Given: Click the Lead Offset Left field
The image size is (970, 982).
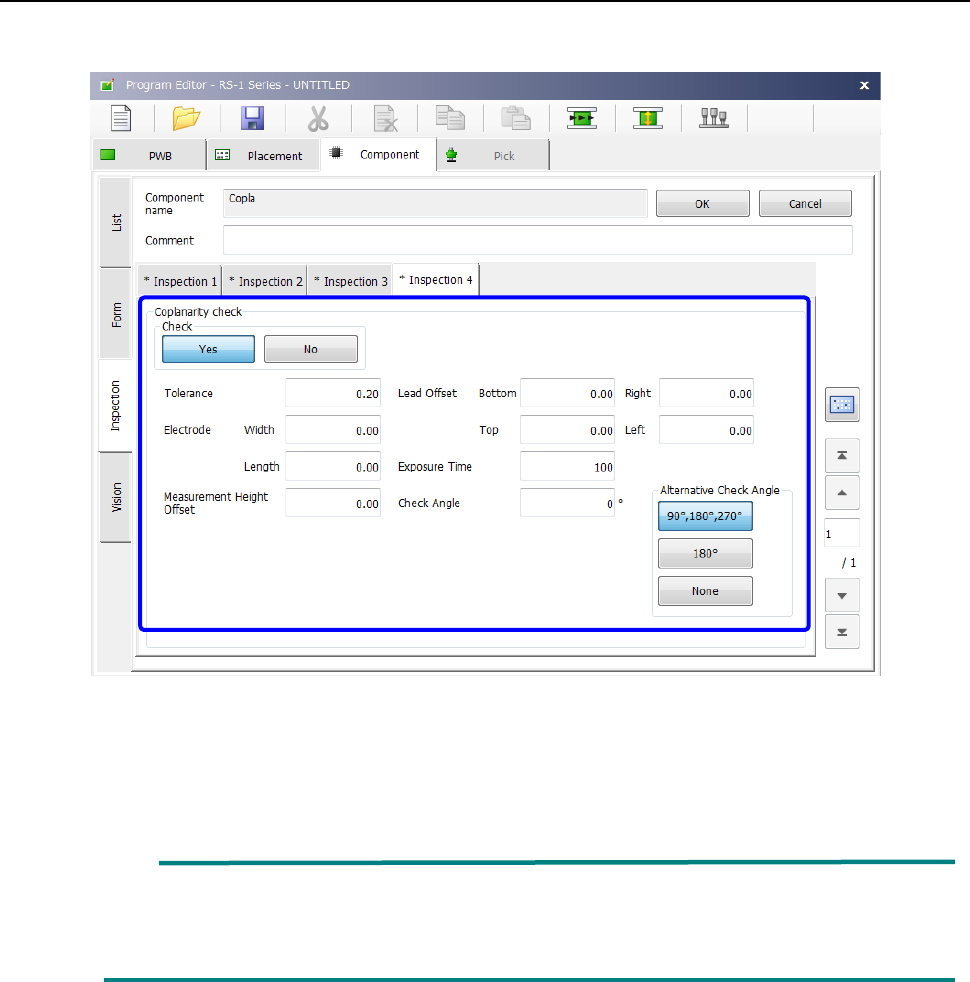Looking at the screenshot, I should pyautogui.click(x=706, y=430).
